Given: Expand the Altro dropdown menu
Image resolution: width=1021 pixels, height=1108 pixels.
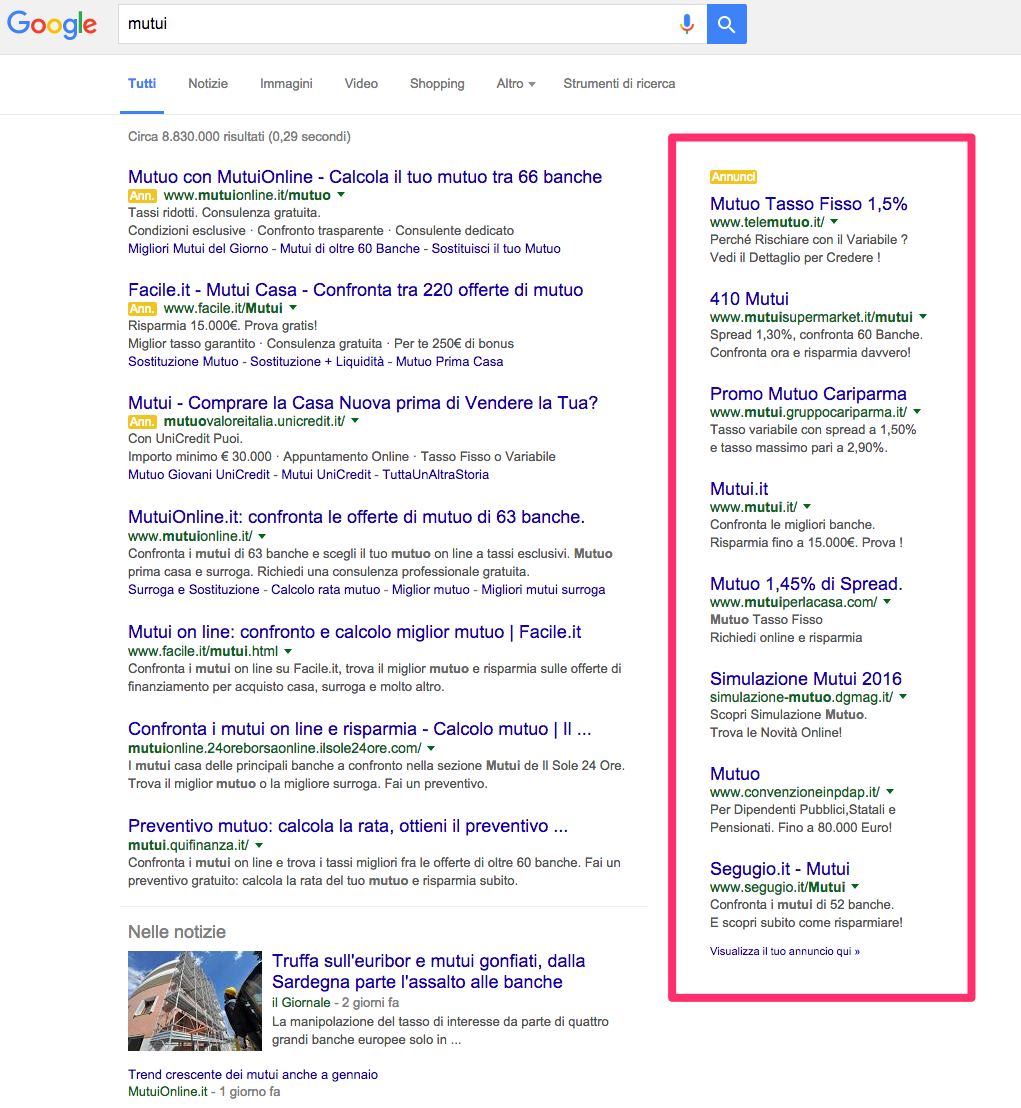Looking at the screenshot, I should point(516,83).
